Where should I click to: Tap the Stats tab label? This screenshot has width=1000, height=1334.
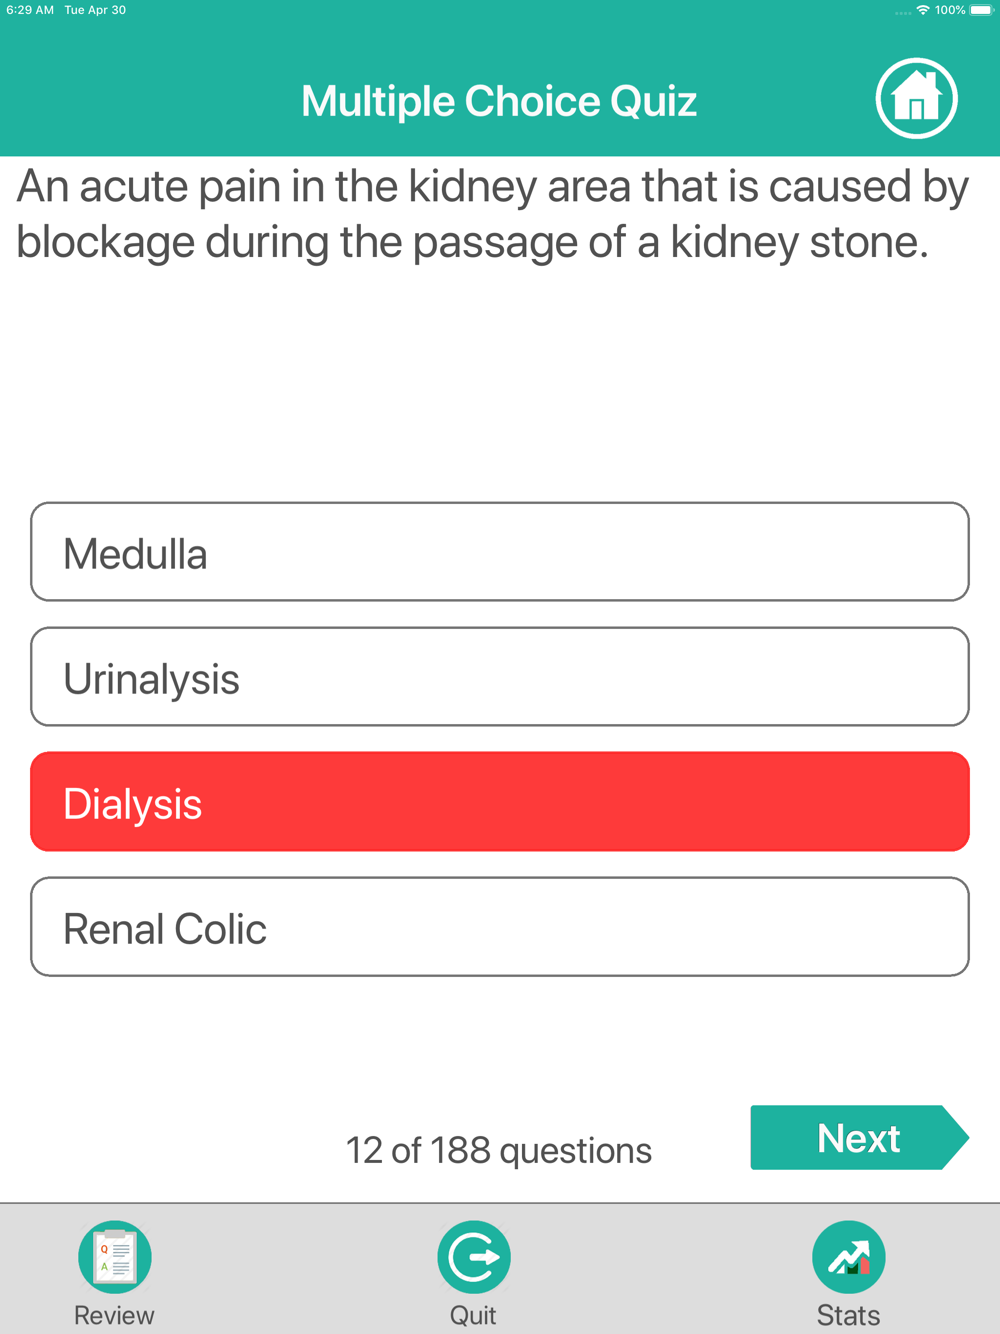(849, 1315)
